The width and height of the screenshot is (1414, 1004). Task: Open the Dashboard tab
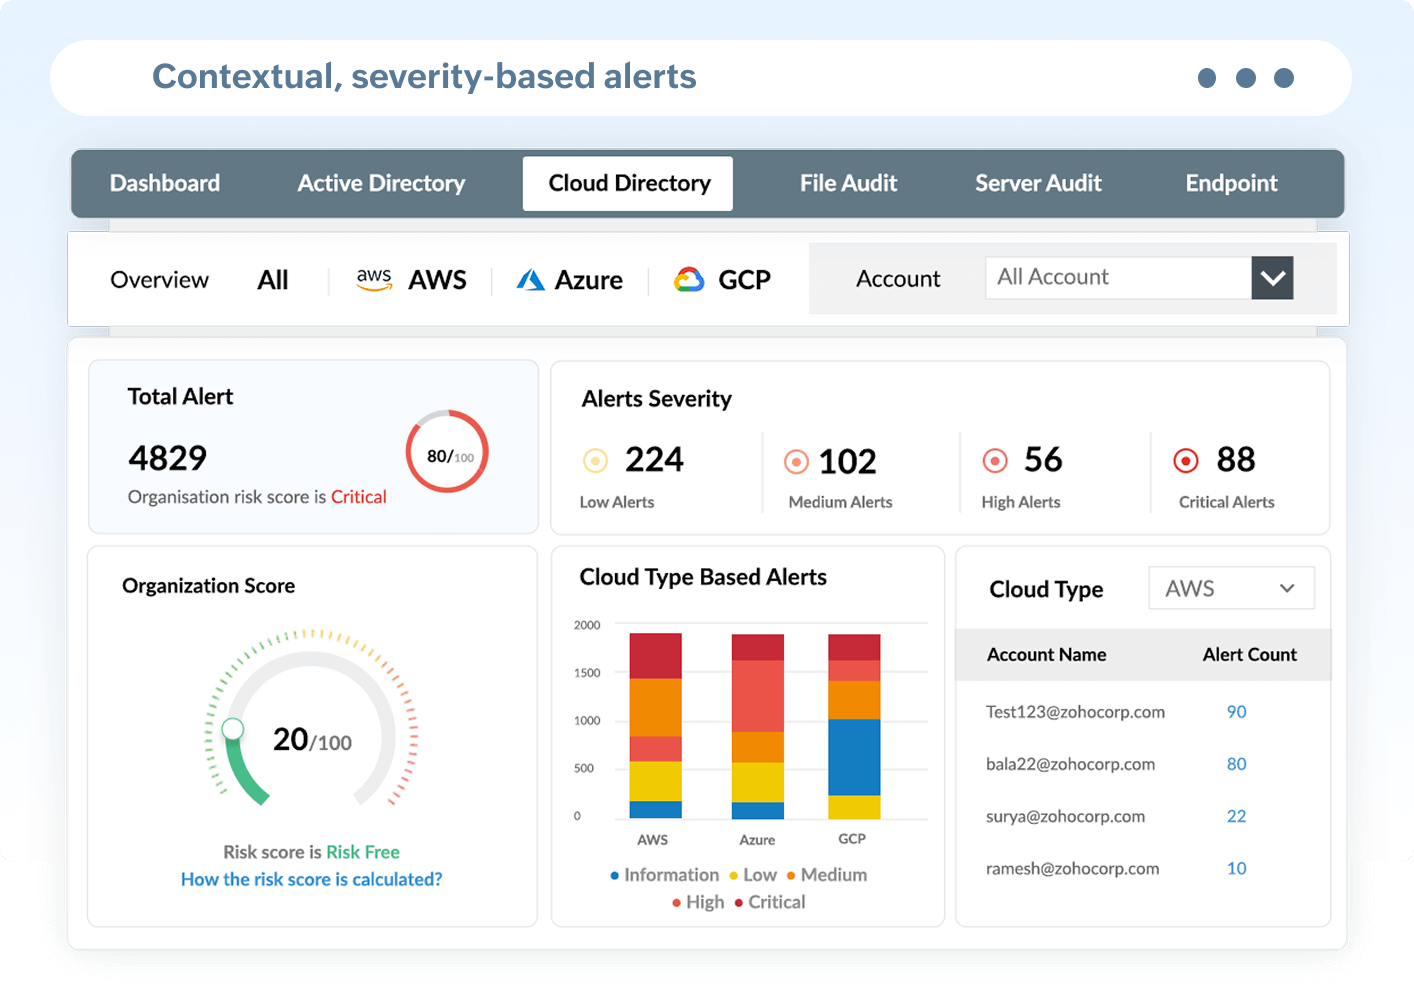[165, 183]
